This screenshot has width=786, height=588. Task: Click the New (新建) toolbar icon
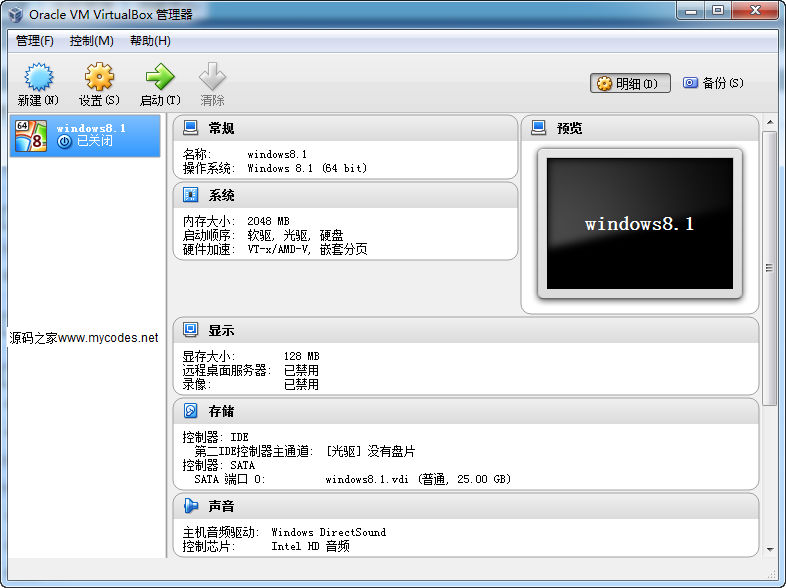(38, 77)
